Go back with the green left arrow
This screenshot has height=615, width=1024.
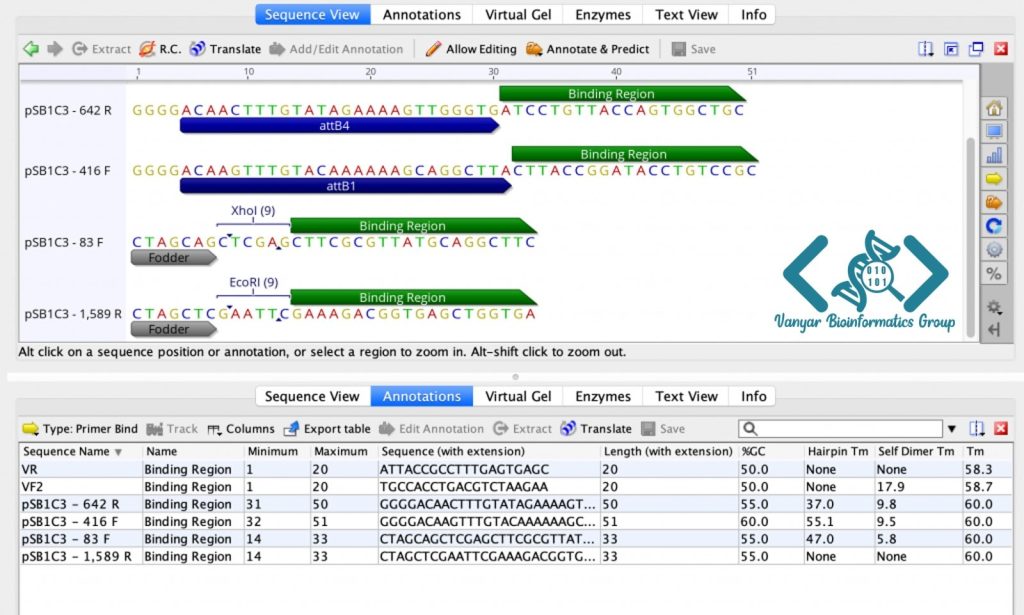click(31, 49)
